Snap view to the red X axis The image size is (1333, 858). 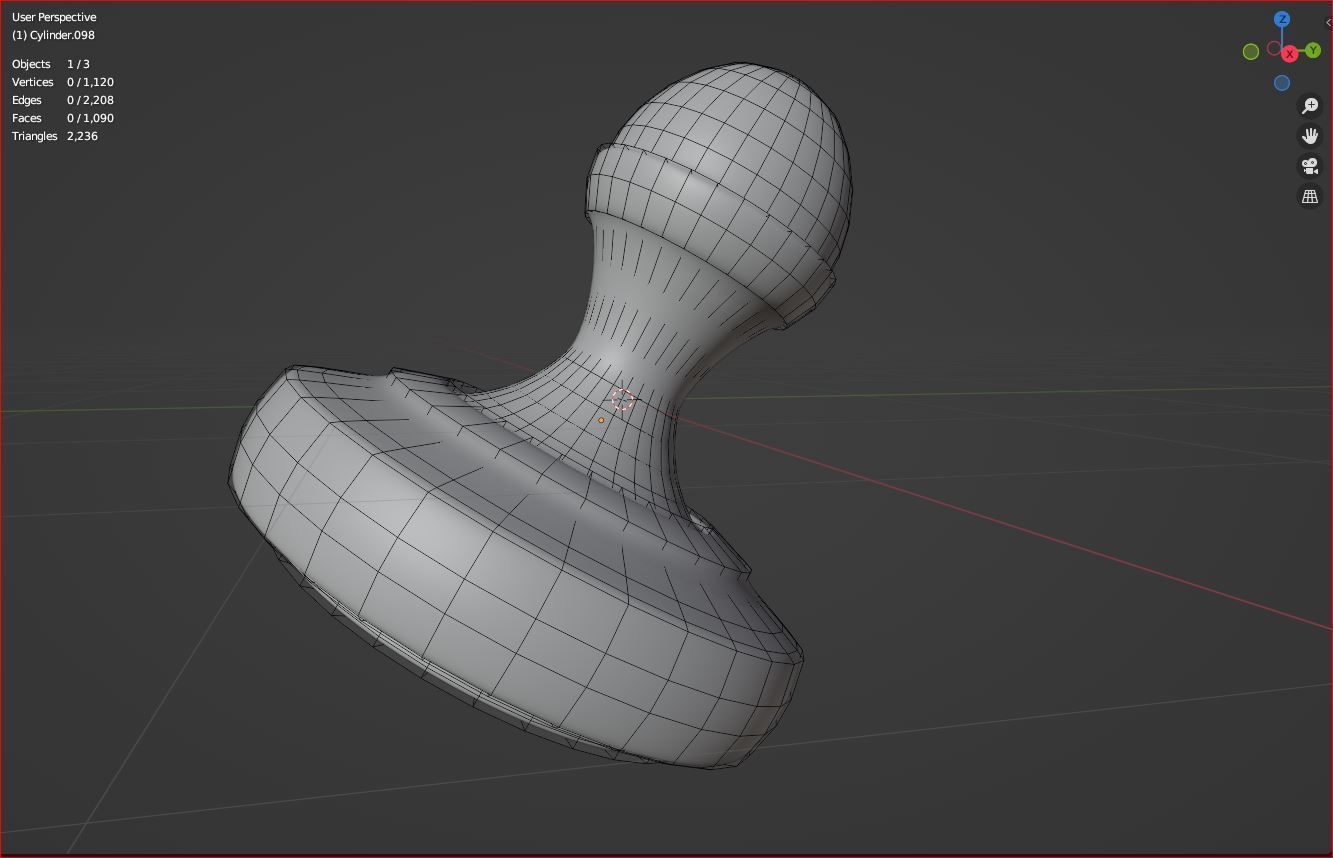tap(1290, 54)
